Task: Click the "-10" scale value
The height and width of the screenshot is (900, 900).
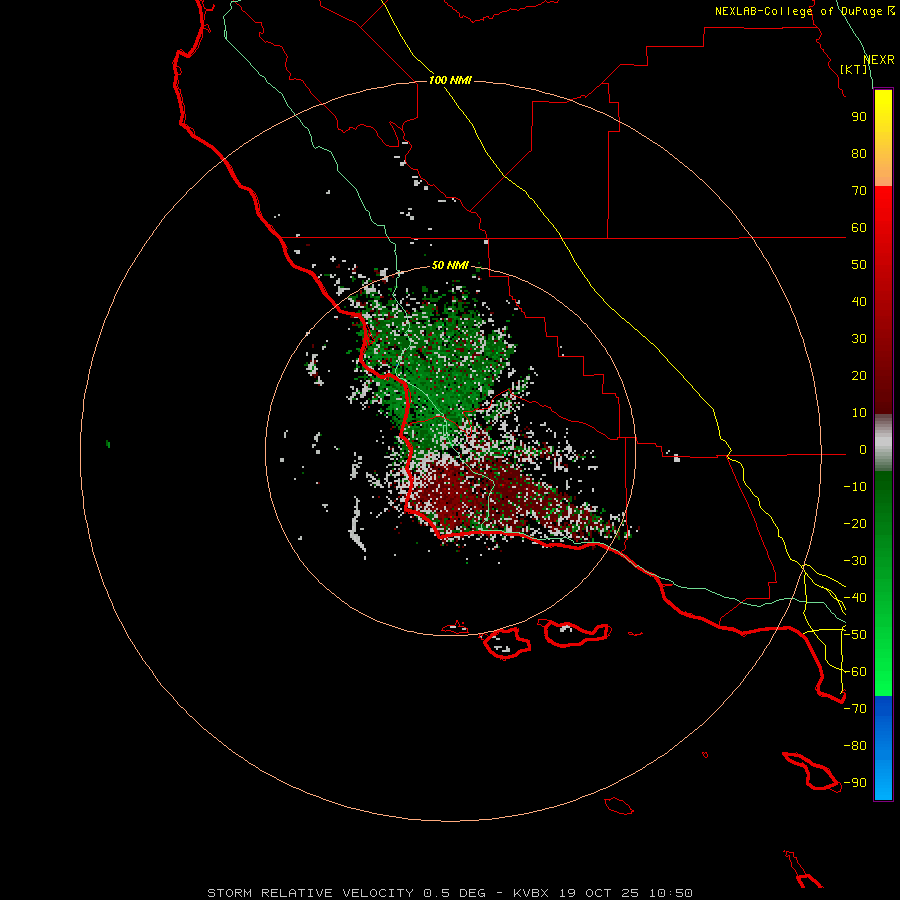Action: [855, 487]
